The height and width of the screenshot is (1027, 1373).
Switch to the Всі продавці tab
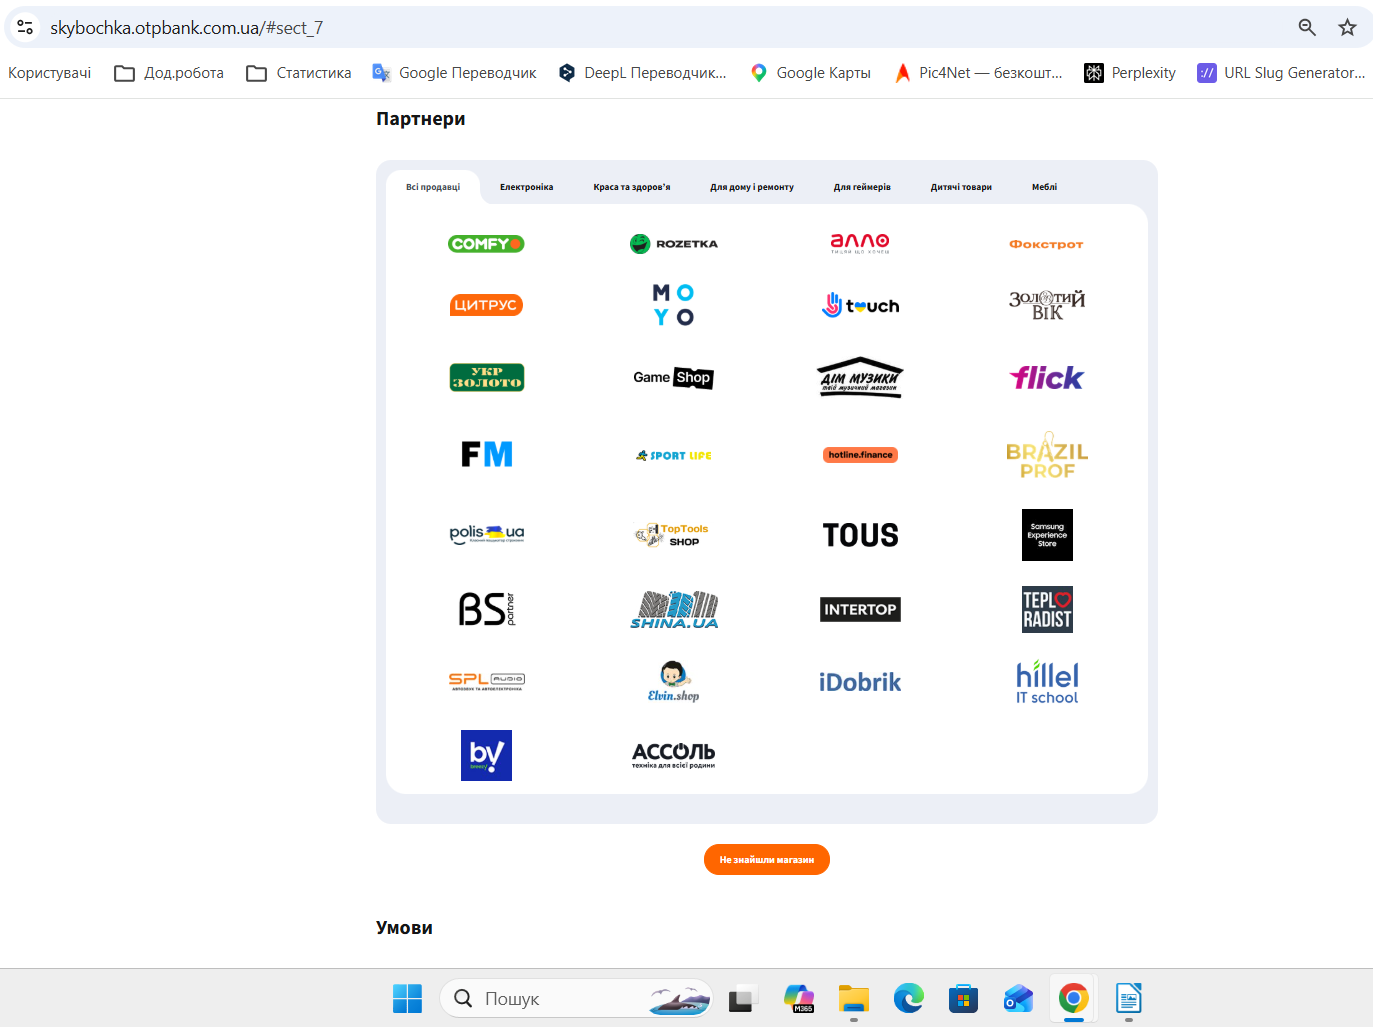coord(433,187)
